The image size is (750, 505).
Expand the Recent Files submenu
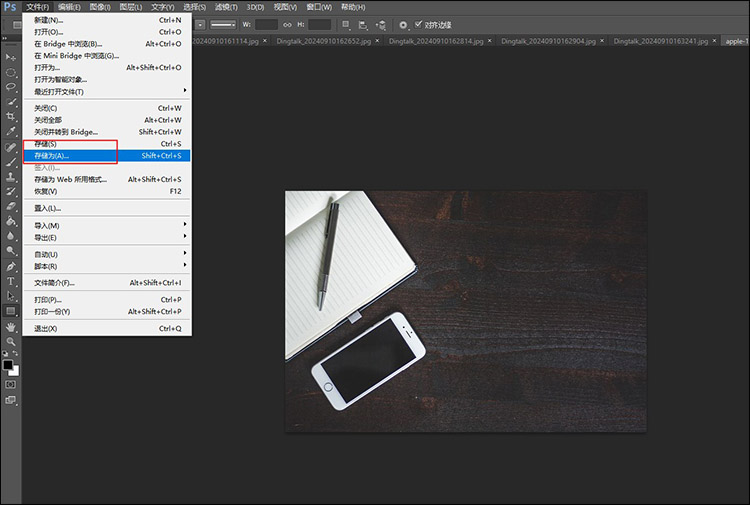107,91
